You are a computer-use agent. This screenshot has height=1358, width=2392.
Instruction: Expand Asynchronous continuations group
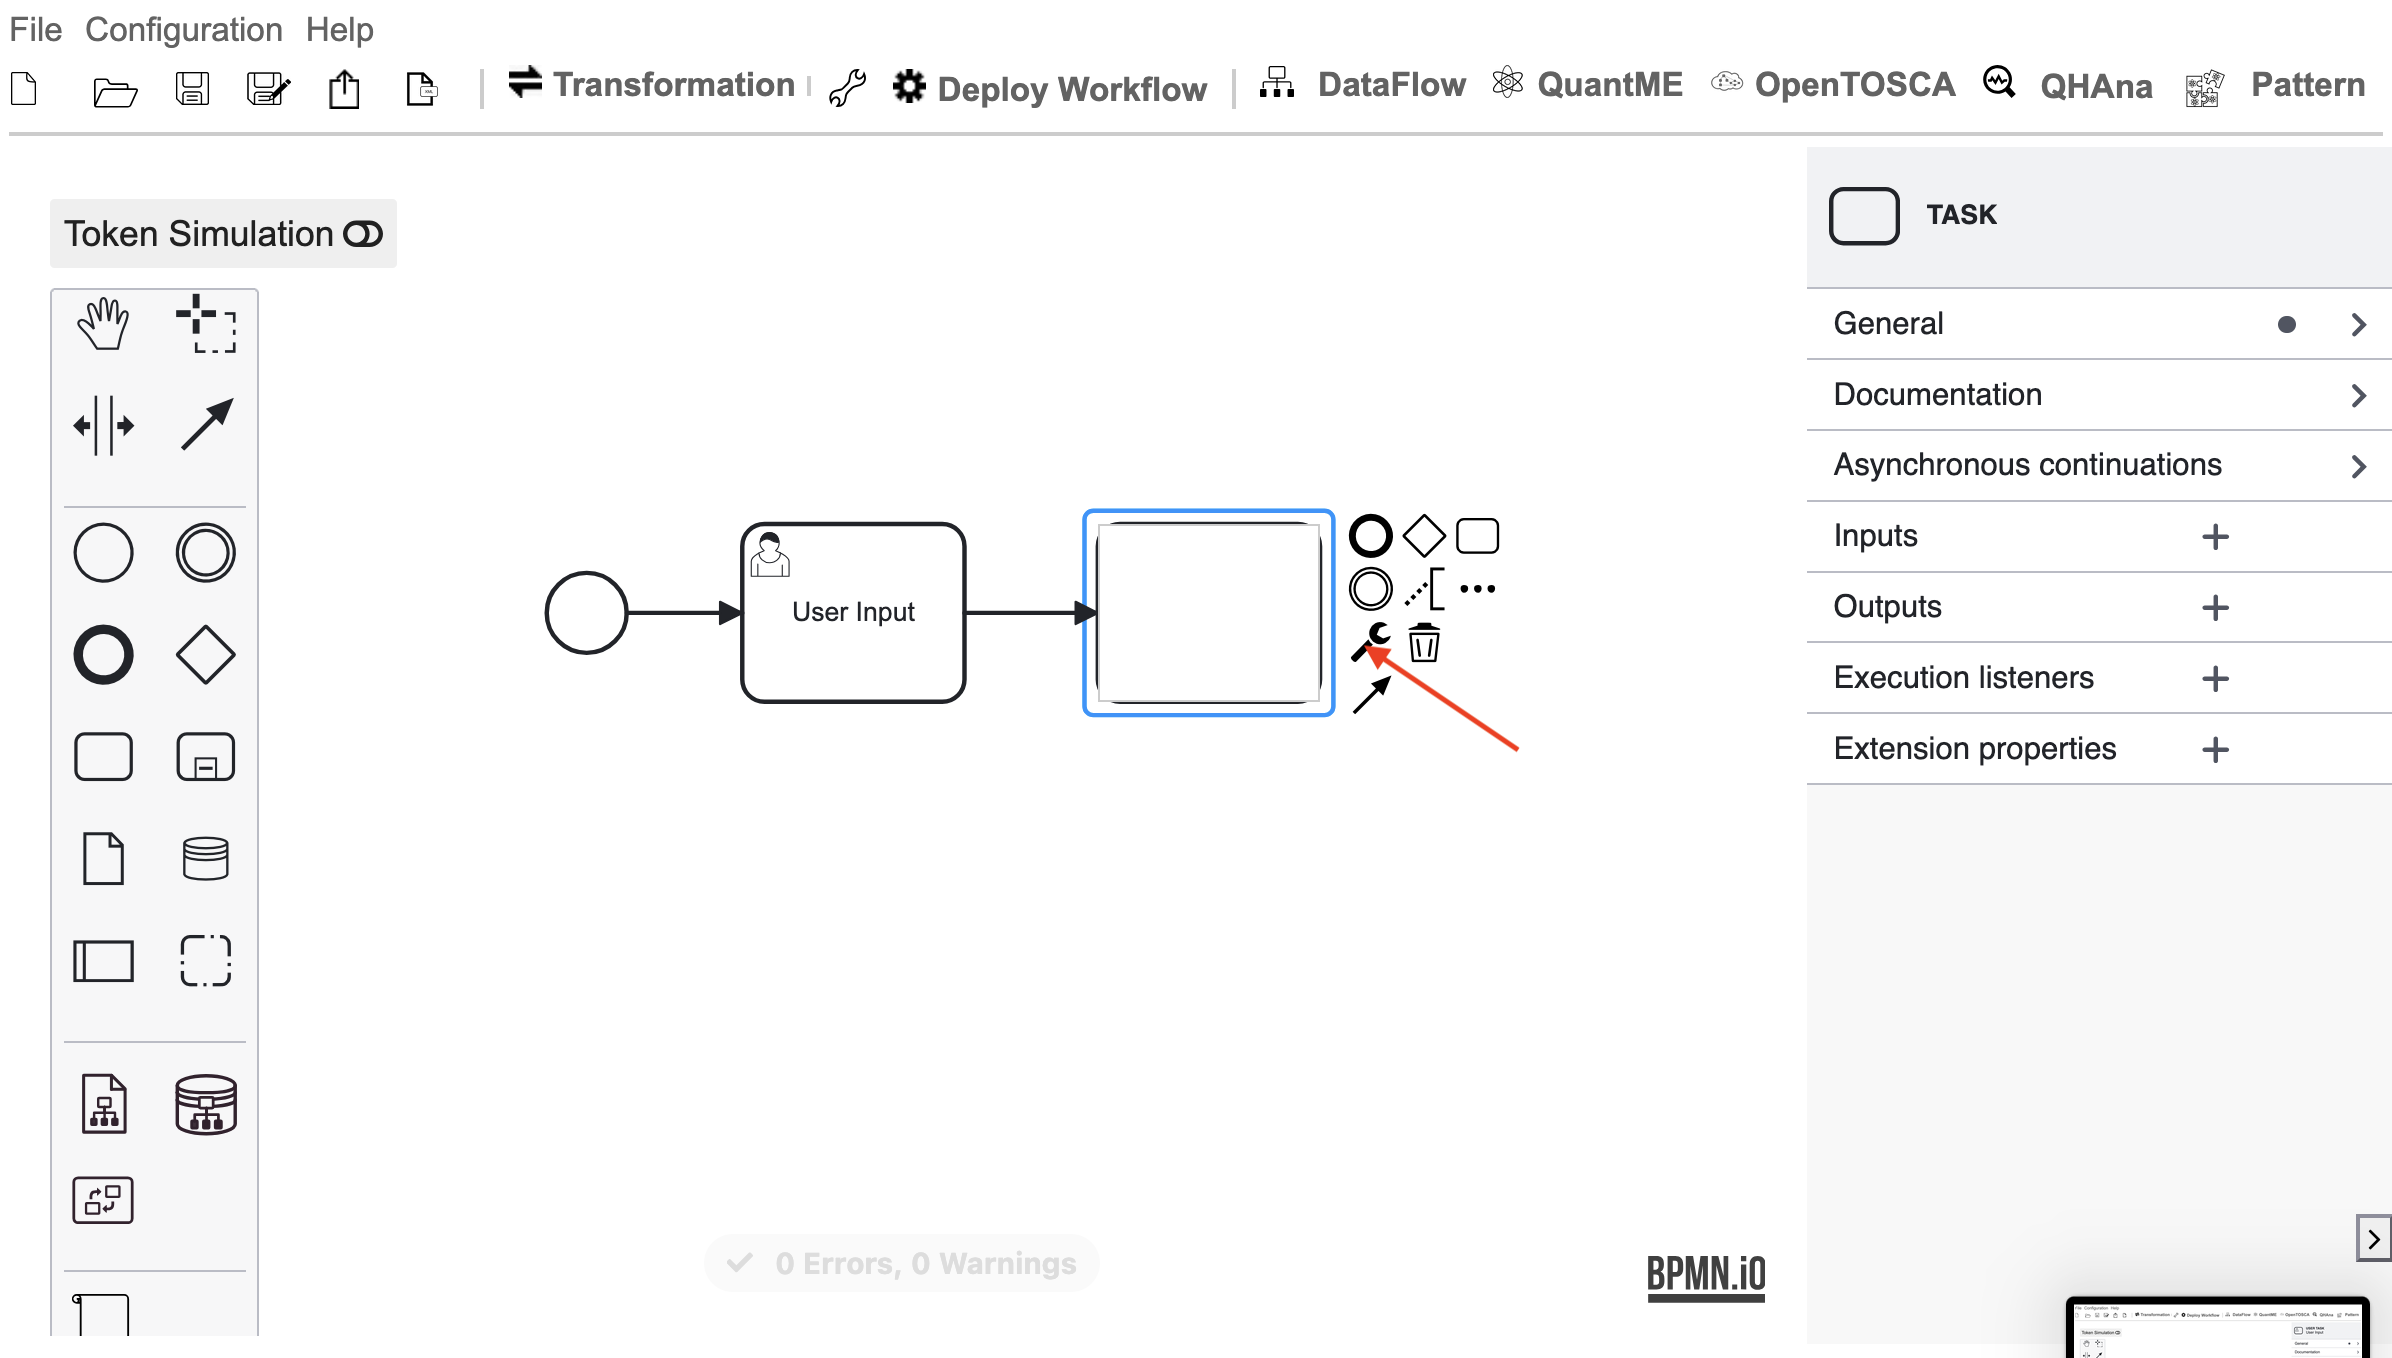[x=2099, y=465]
